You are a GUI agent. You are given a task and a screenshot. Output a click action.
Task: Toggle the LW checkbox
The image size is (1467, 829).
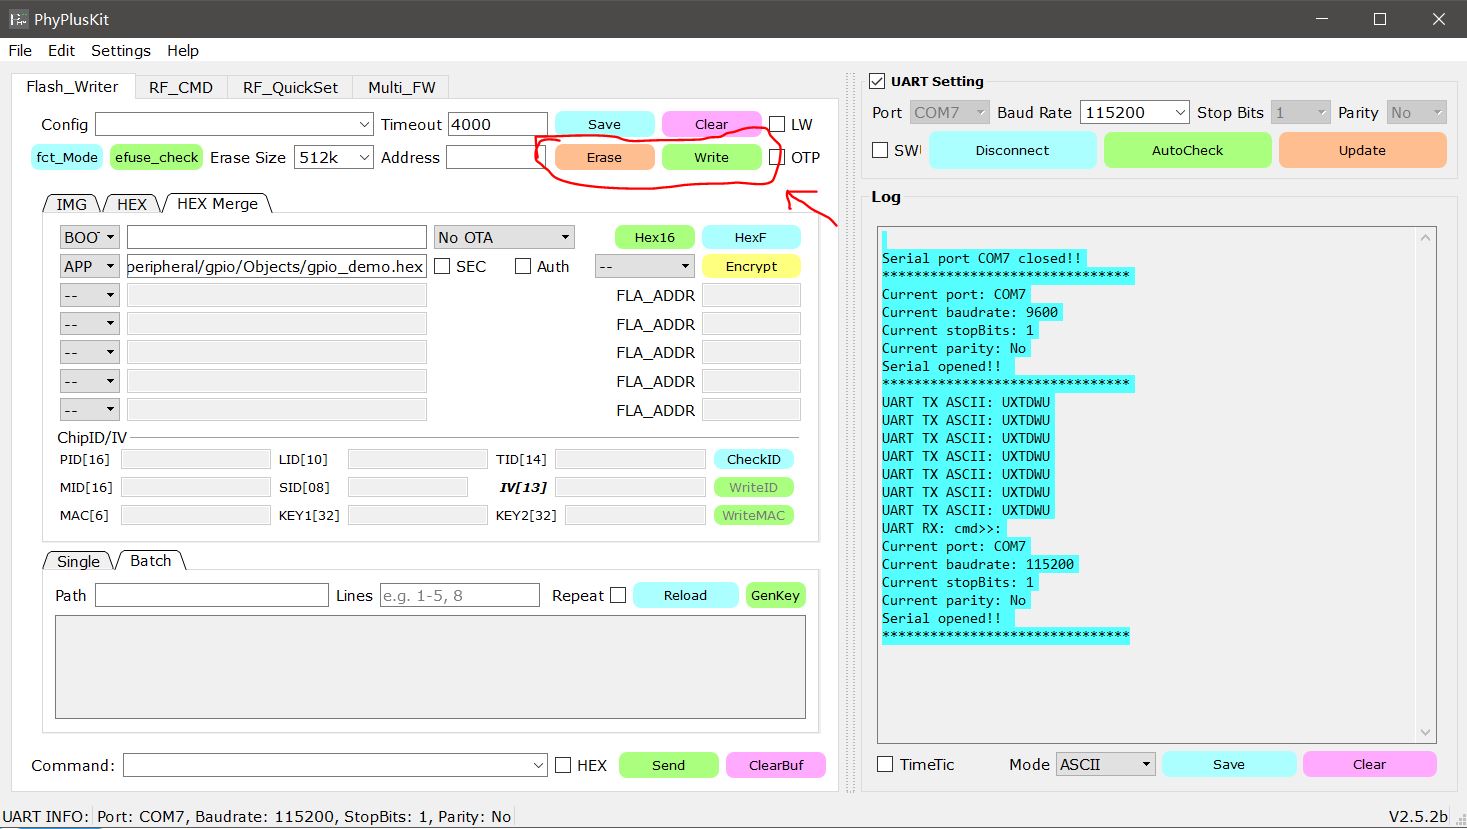coord(777,125)
